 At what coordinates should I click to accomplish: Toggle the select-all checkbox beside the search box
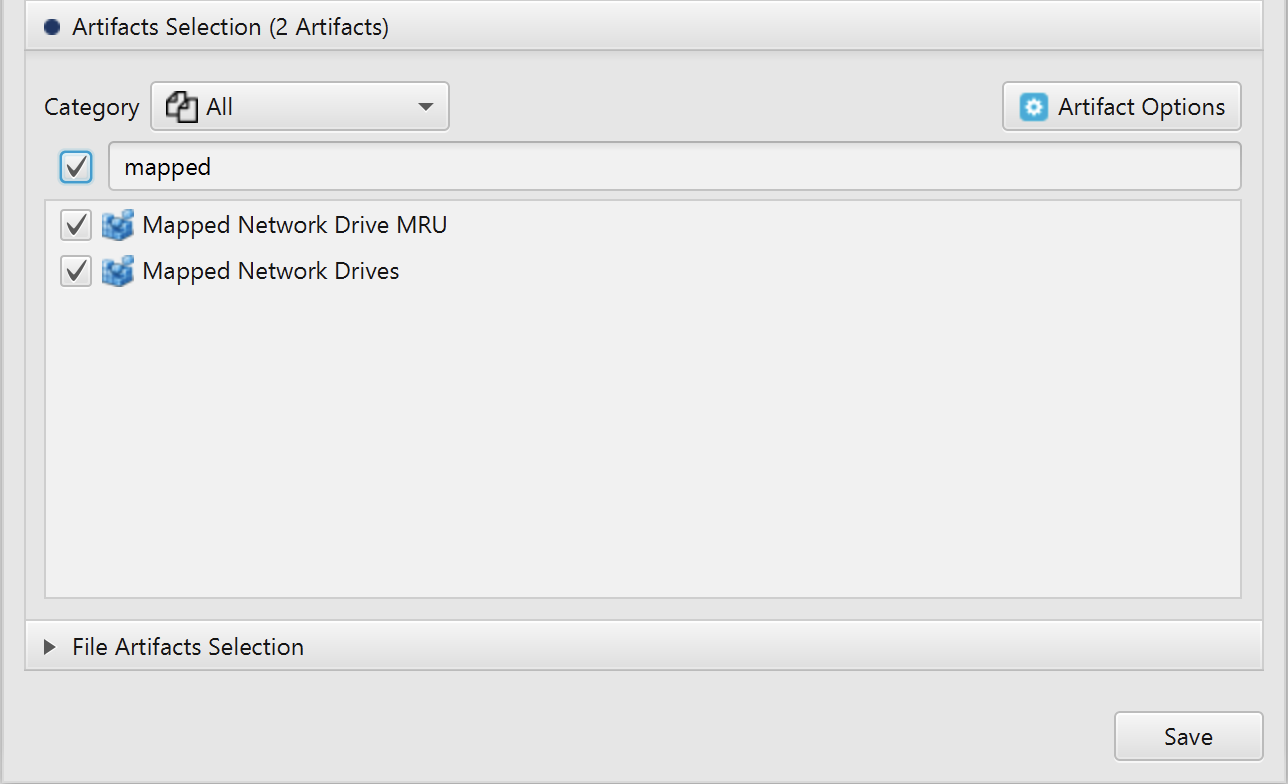point(75,166)
